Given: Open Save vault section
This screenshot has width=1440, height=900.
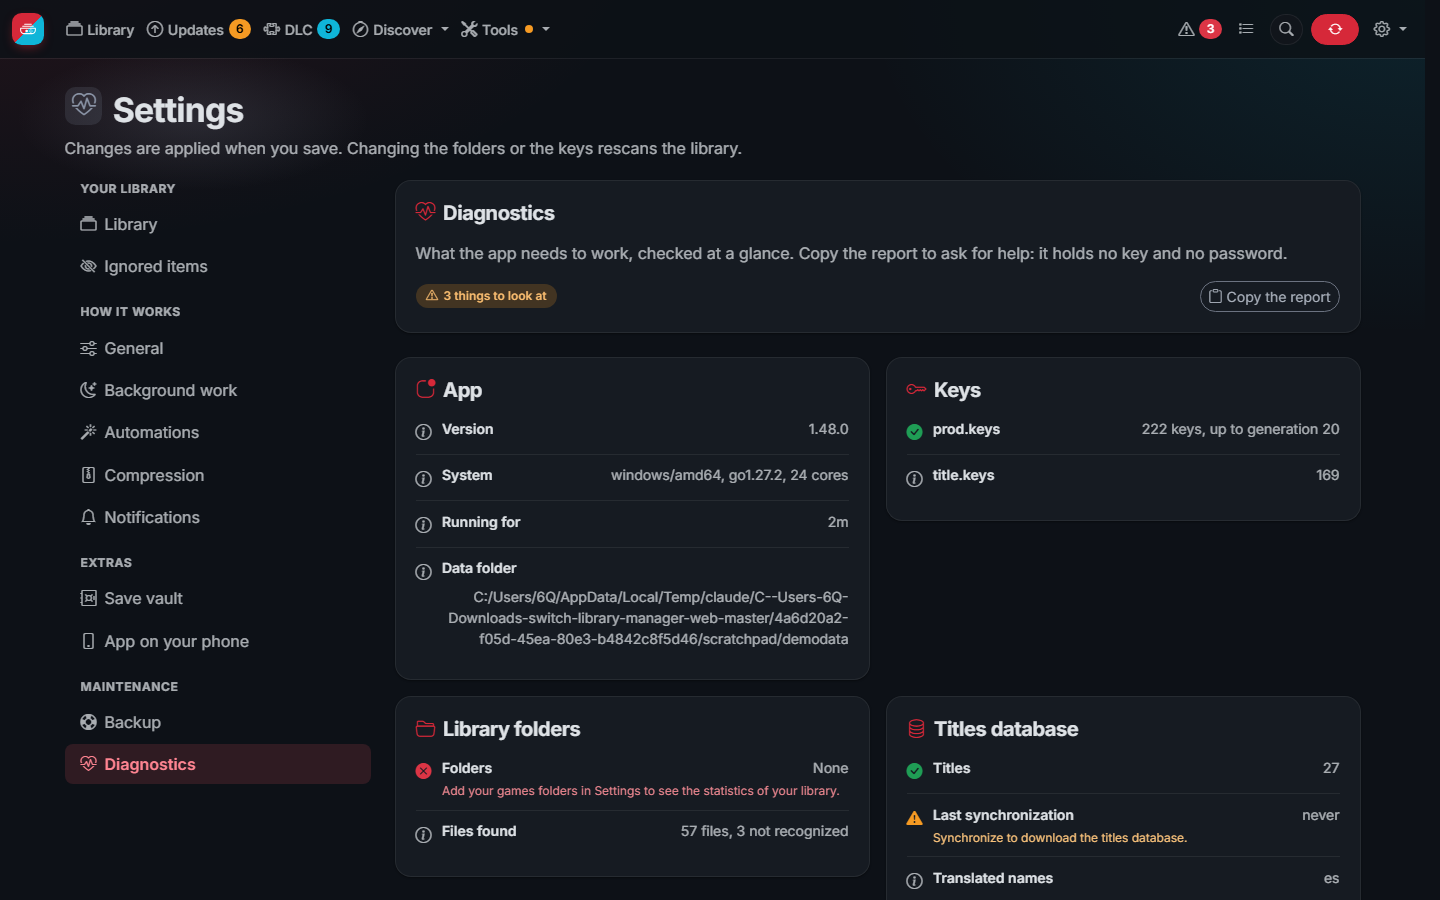Looking at the screenshot, I should 218,598.
